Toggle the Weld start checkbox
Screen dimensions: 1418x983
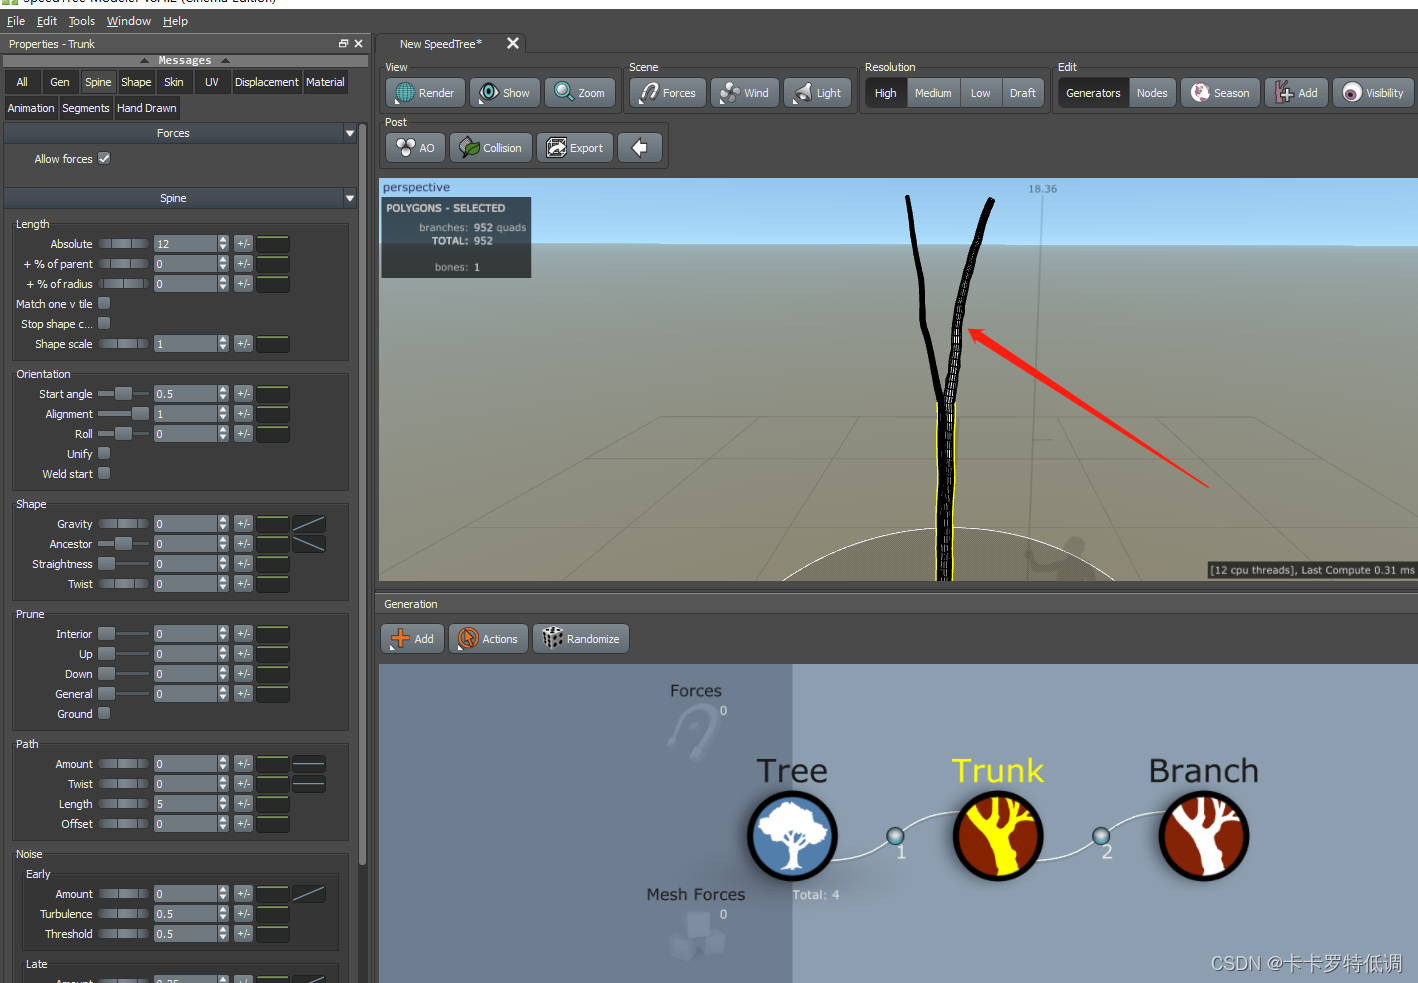pyautogui.click(x=104, y=473)
